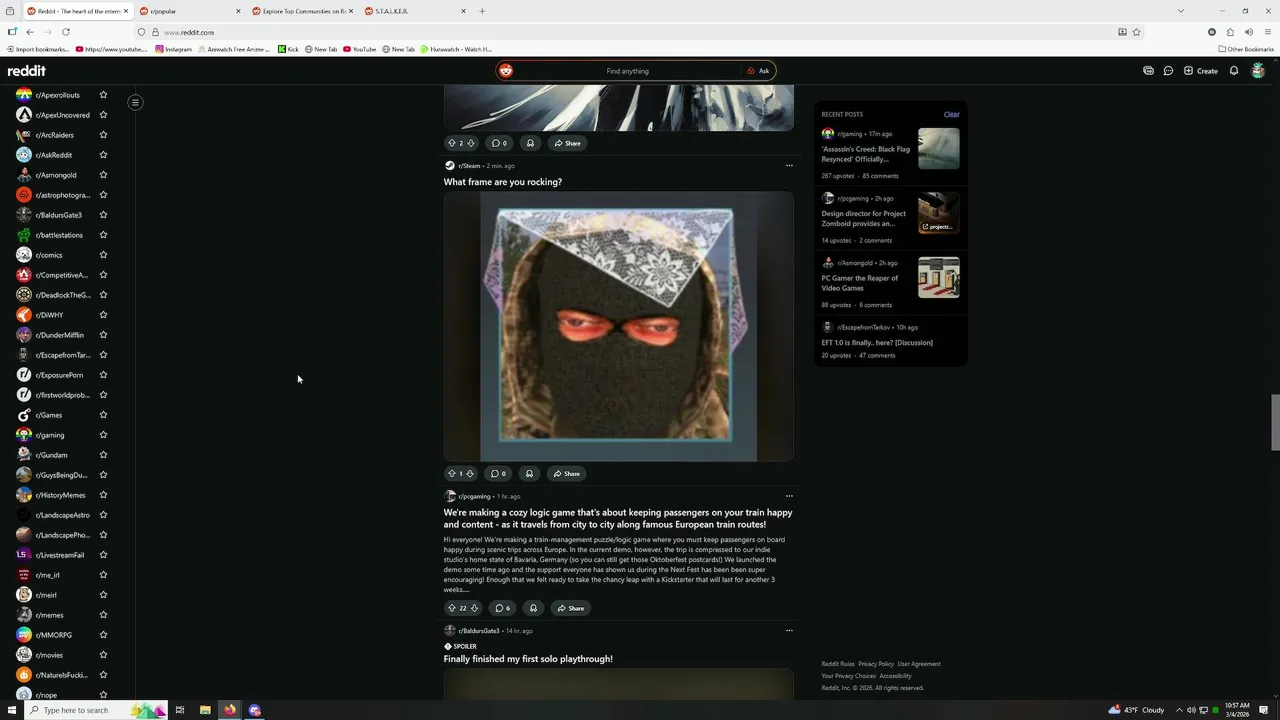Switch to the Explore Top Communities tab
The width and height of the screenshot is (1280, 720).
point(302,11)
